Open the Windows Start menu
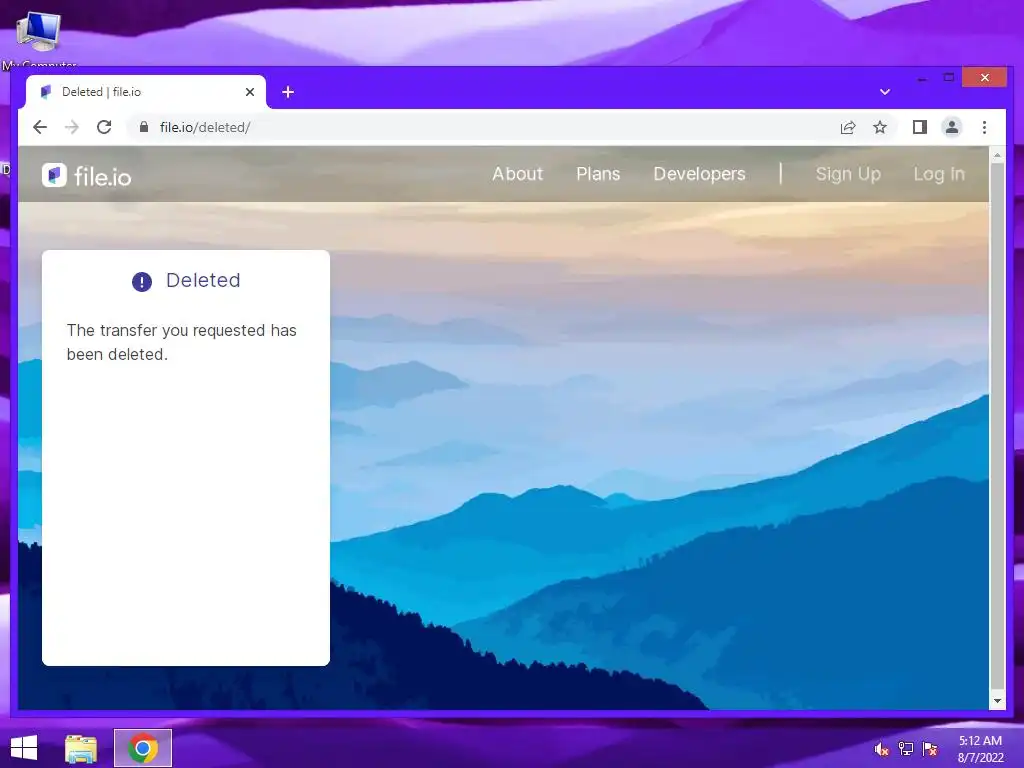The width and height of the screenshot is (1024, 768). (x=24, y=748)
